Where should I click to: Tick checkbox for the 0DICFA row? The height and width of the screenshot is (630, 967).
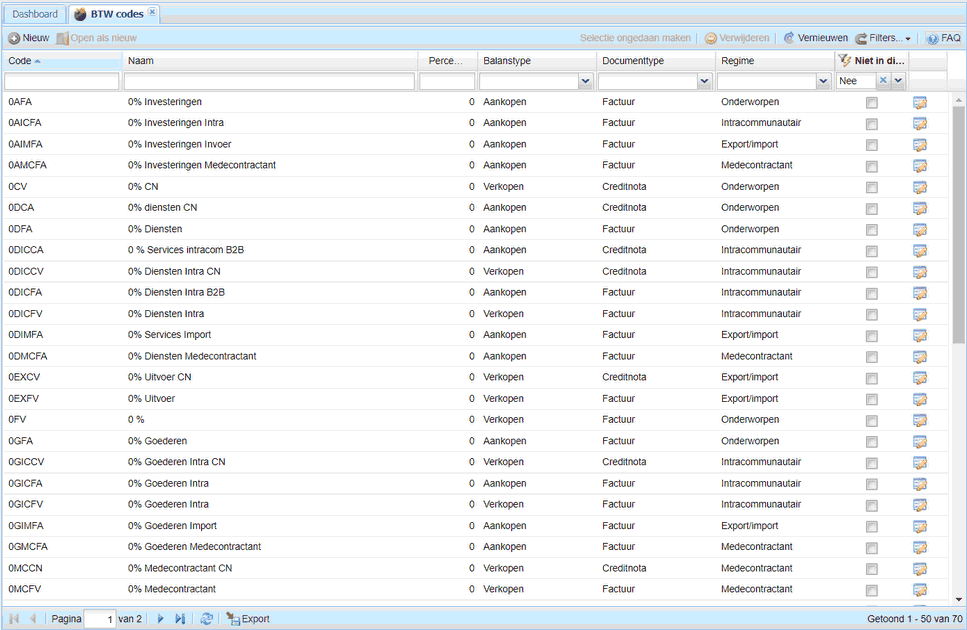pyautogui.click(x=871, y=293)
